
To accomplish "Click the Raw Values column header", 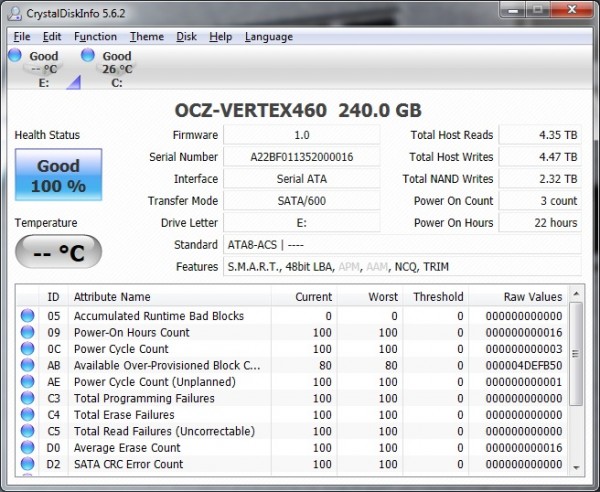I will 518,297.
